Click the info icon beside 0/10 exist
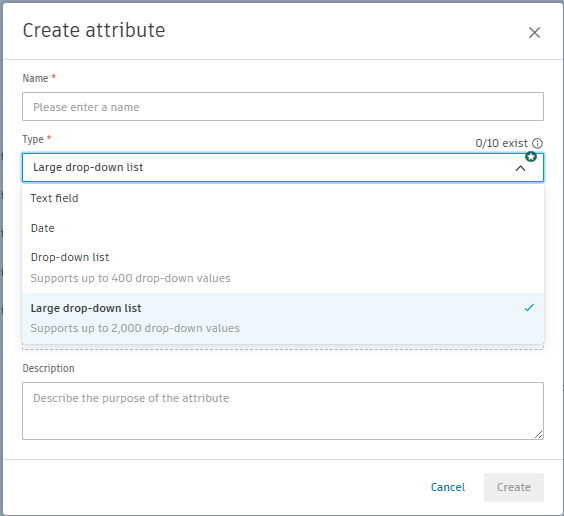 tap(537, 143)
